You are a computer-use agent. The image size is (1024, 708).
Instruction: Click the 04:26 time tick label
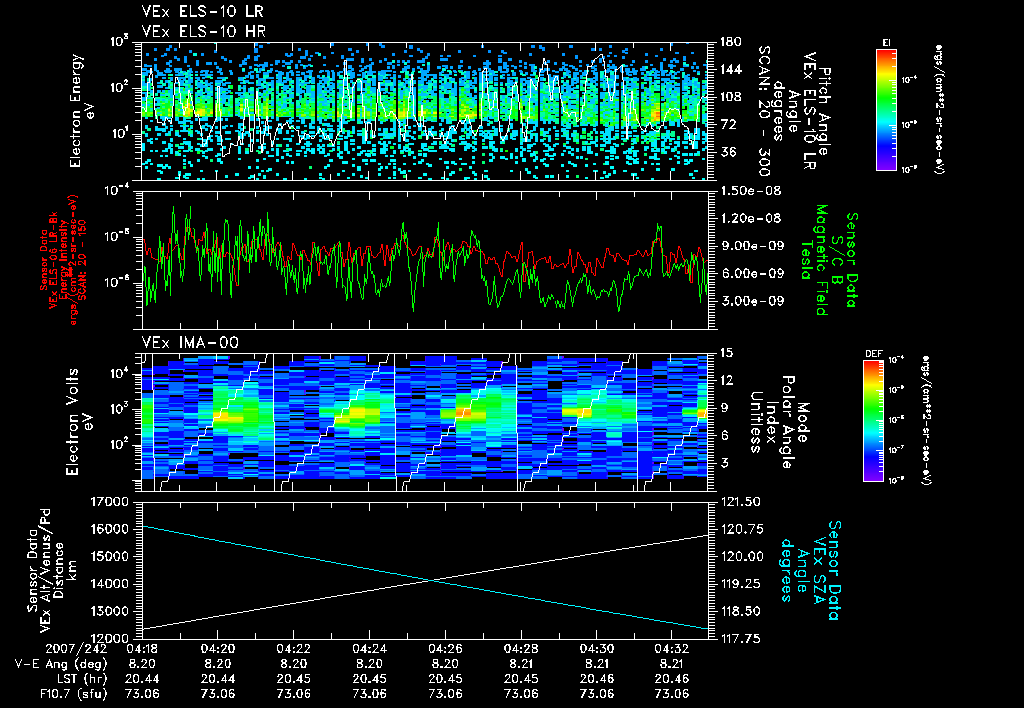pyautogui.click(x=445, y=649)
